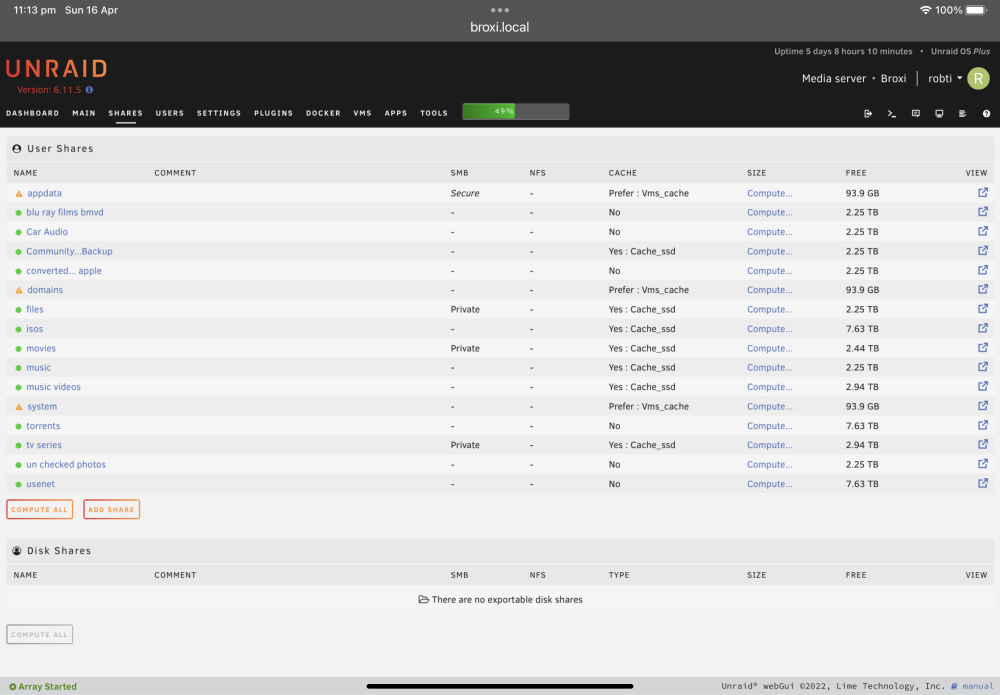Open the terminal icon in header
Viewport: 1000px width, 695px height.
click(892, 113)
